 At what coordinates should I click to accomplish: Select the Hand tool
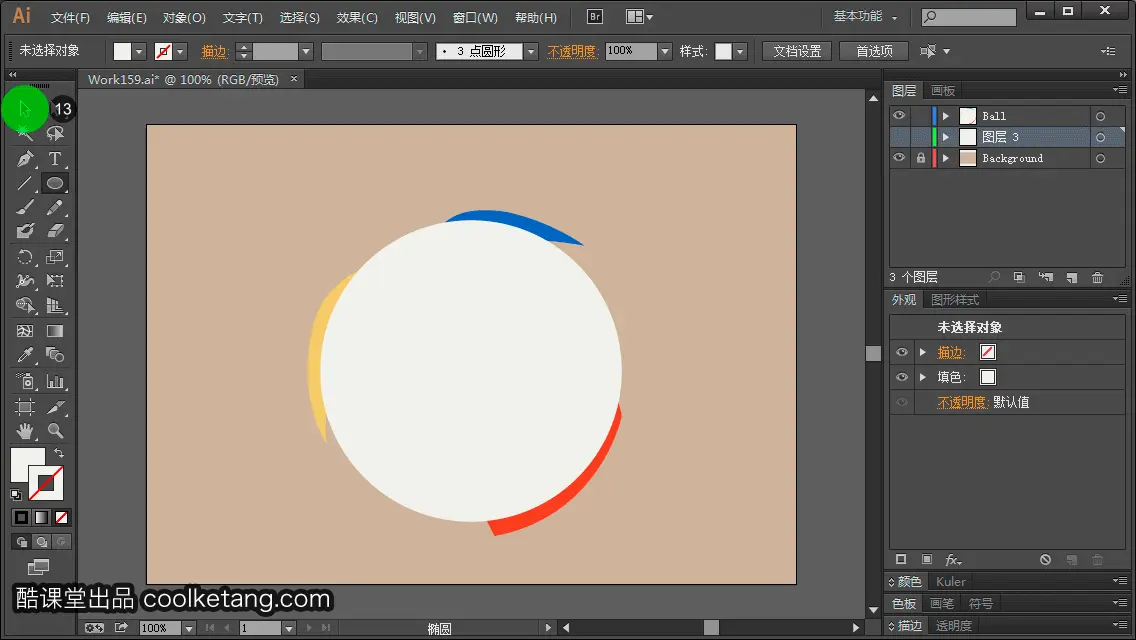25,431
